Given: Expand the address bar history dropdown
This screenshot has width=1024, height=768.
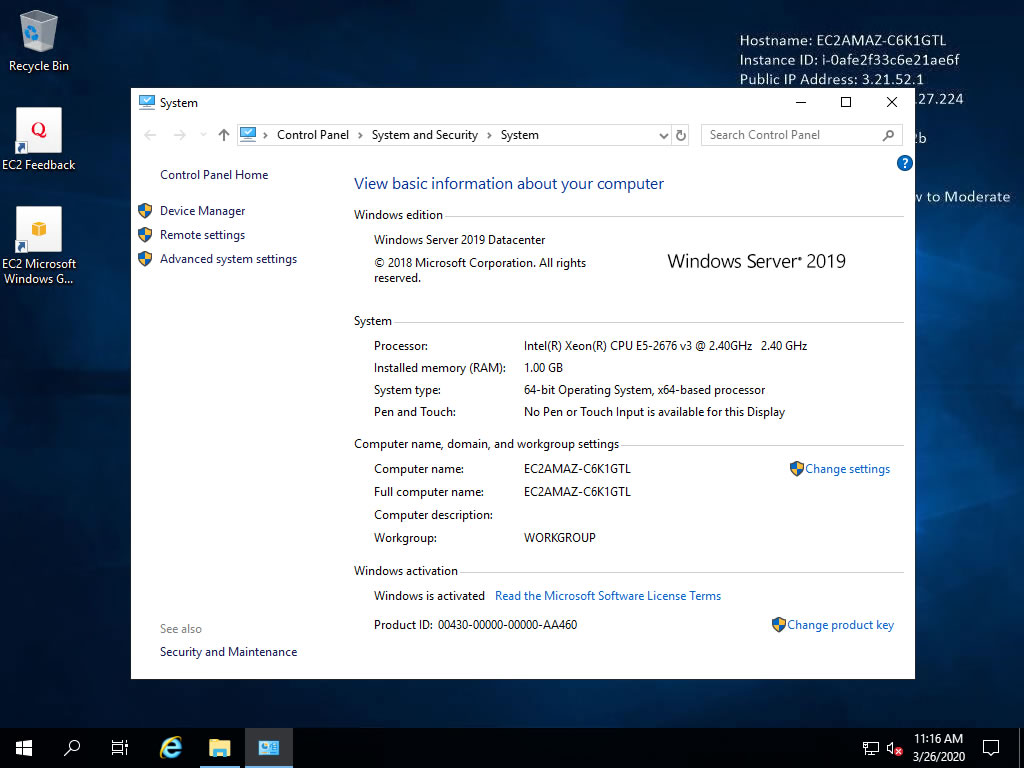Looking at the screenshot, I should (664, 135).
